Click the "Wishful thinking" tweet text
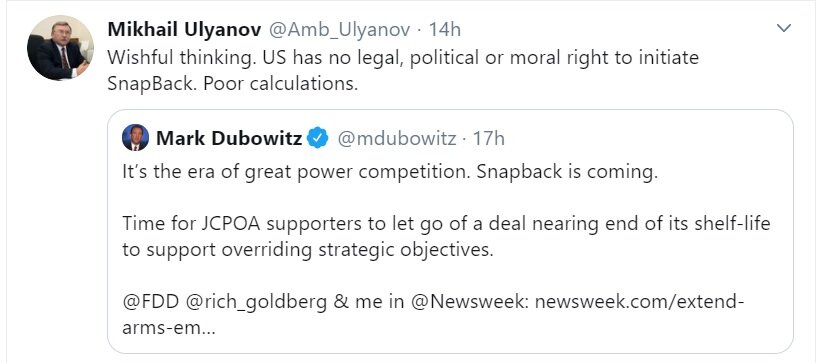 (403, 57)
